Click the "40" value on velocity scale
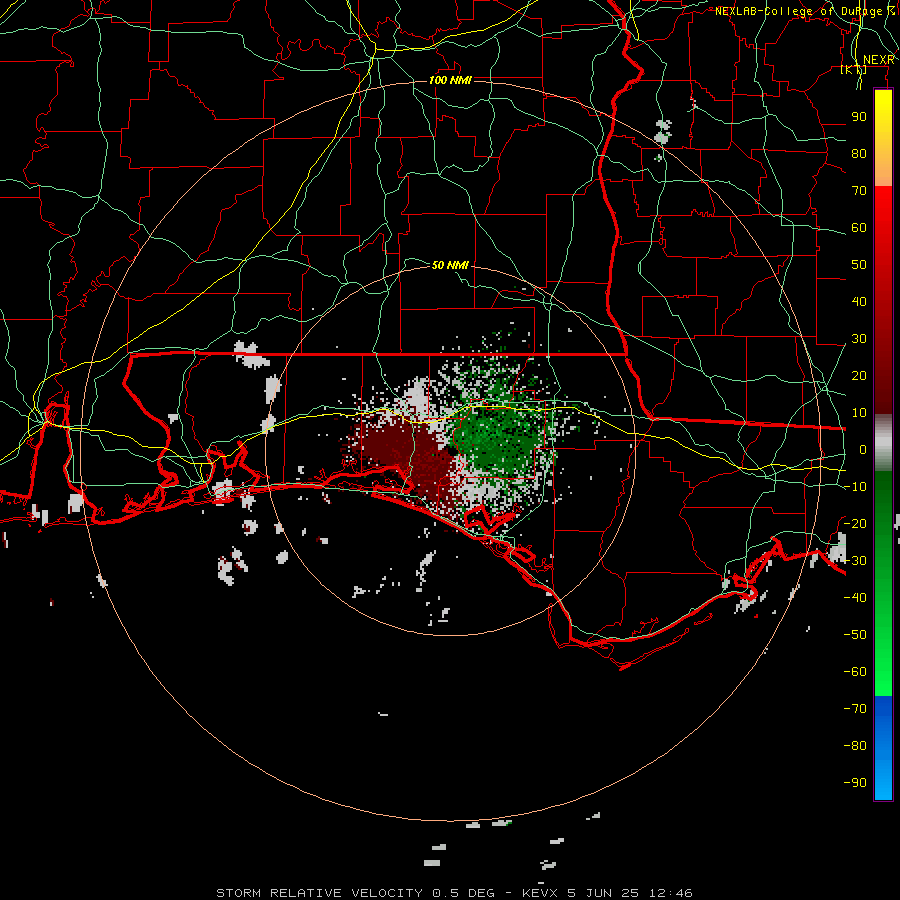The width and height of the screenshot is (900, 900). tap(859, 301)
